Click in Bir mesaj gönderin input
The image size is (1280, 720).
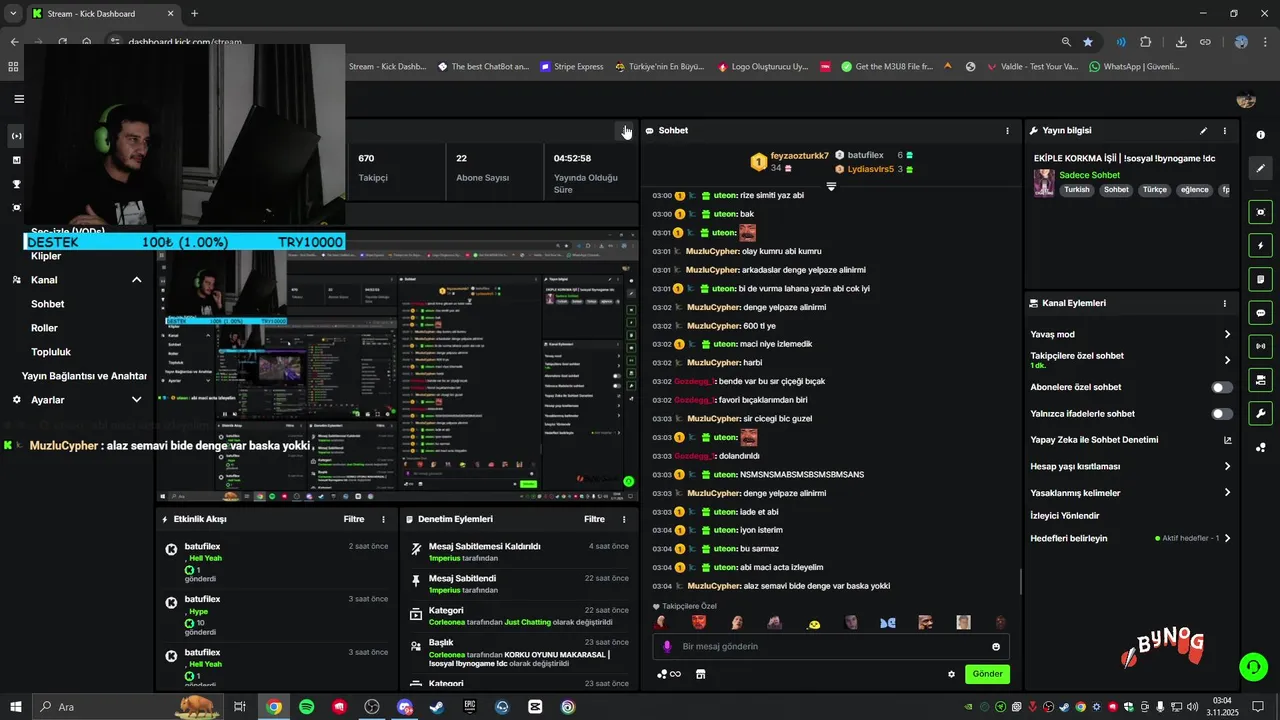830,647
